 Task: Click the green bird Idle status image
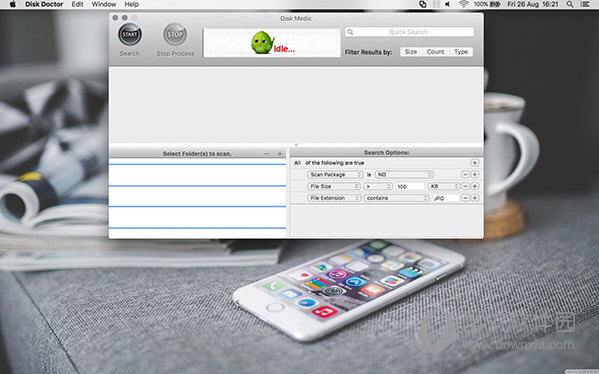click(x=272, y=42)
